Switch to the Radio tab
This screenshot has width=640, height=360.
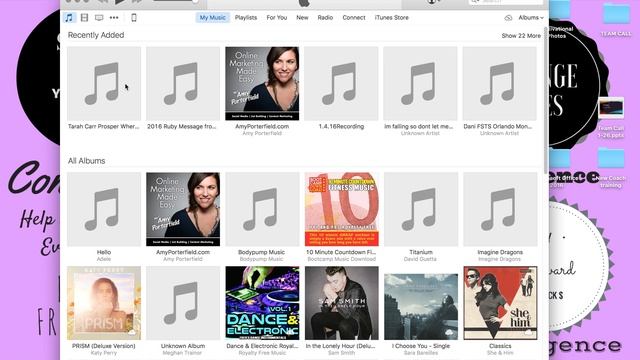click(325, 18)
